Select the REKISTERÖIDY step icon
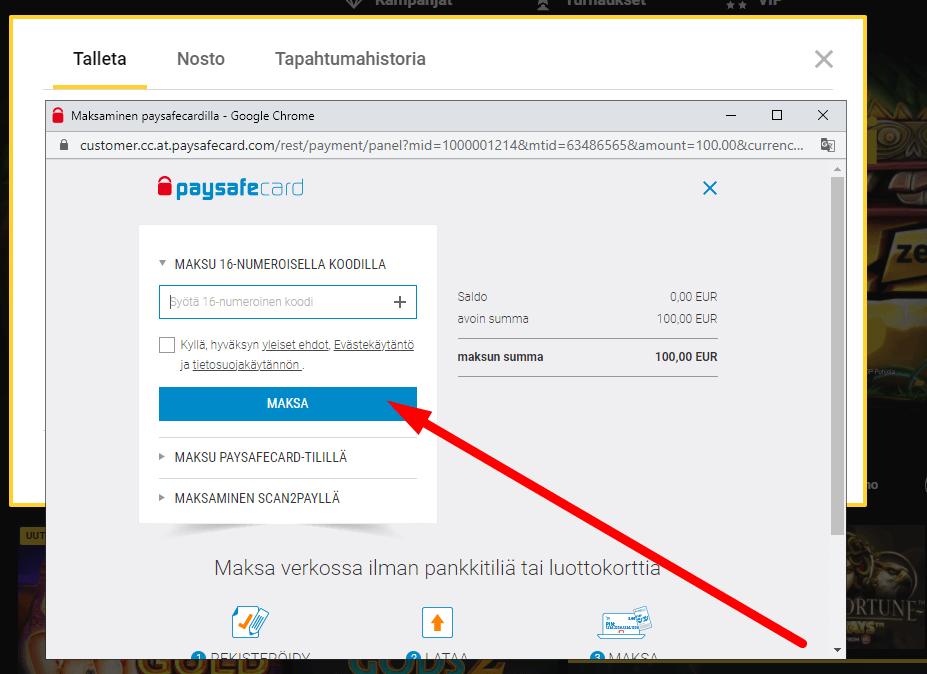This screenshot has width=927, height=674. [249, 621]
